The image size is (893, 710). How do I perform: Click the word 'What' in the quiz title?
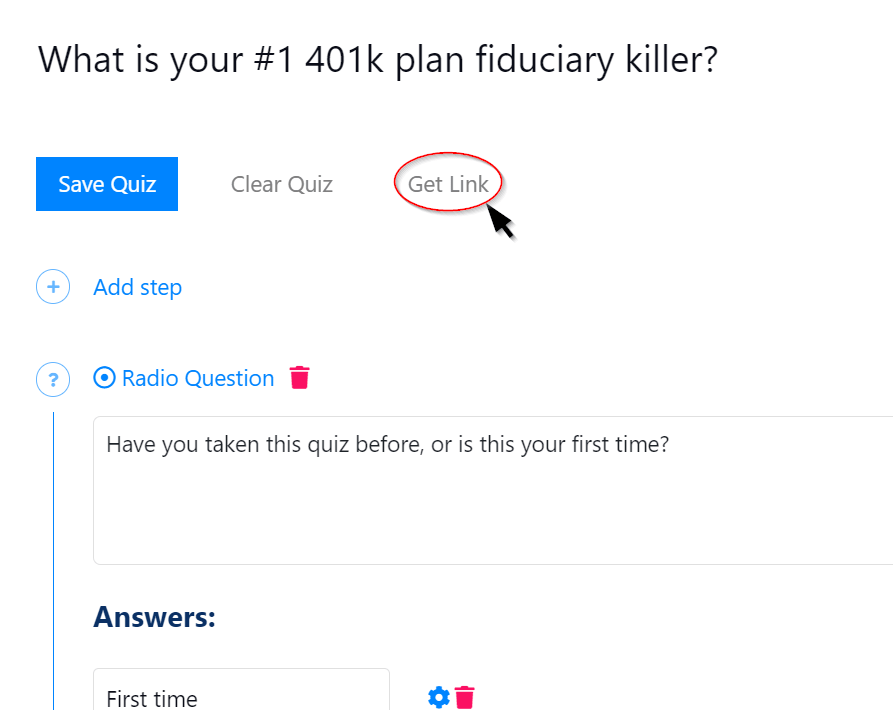click(77, 60)
